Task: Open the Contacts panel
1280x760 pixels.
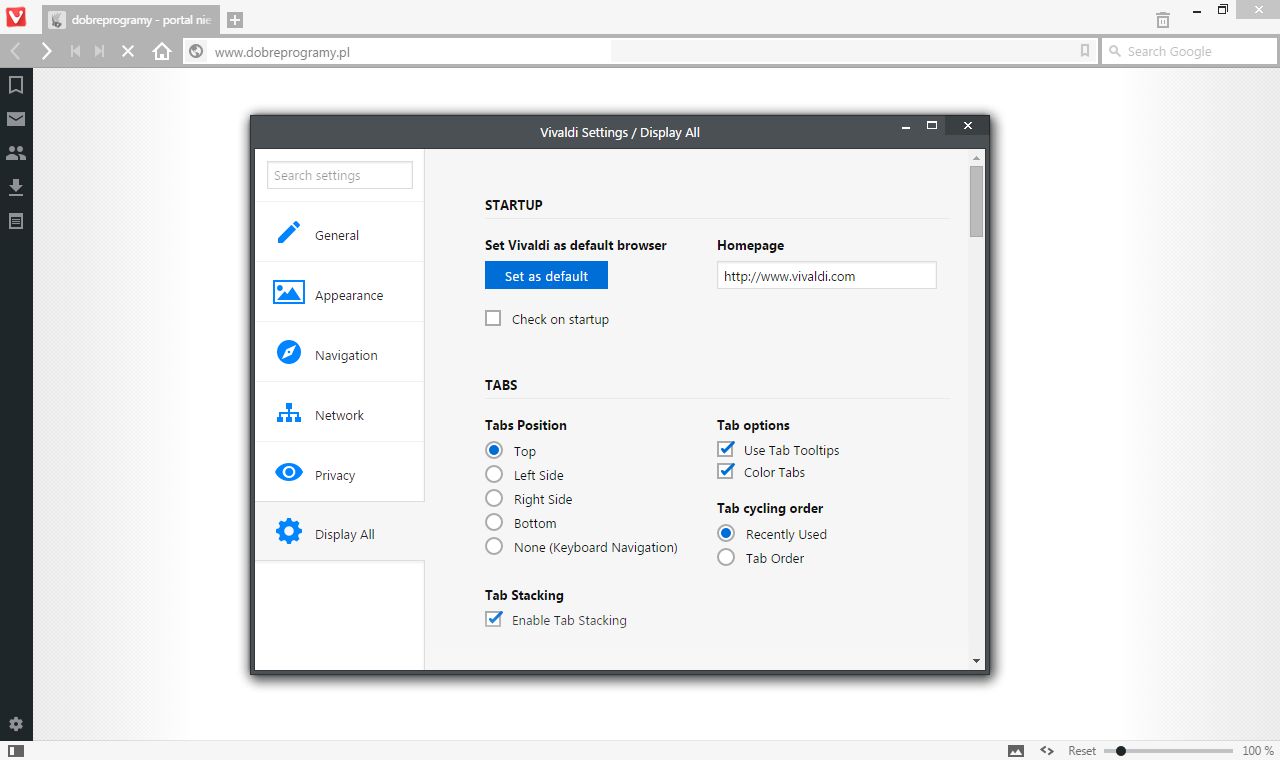Action: coord(16,153)
